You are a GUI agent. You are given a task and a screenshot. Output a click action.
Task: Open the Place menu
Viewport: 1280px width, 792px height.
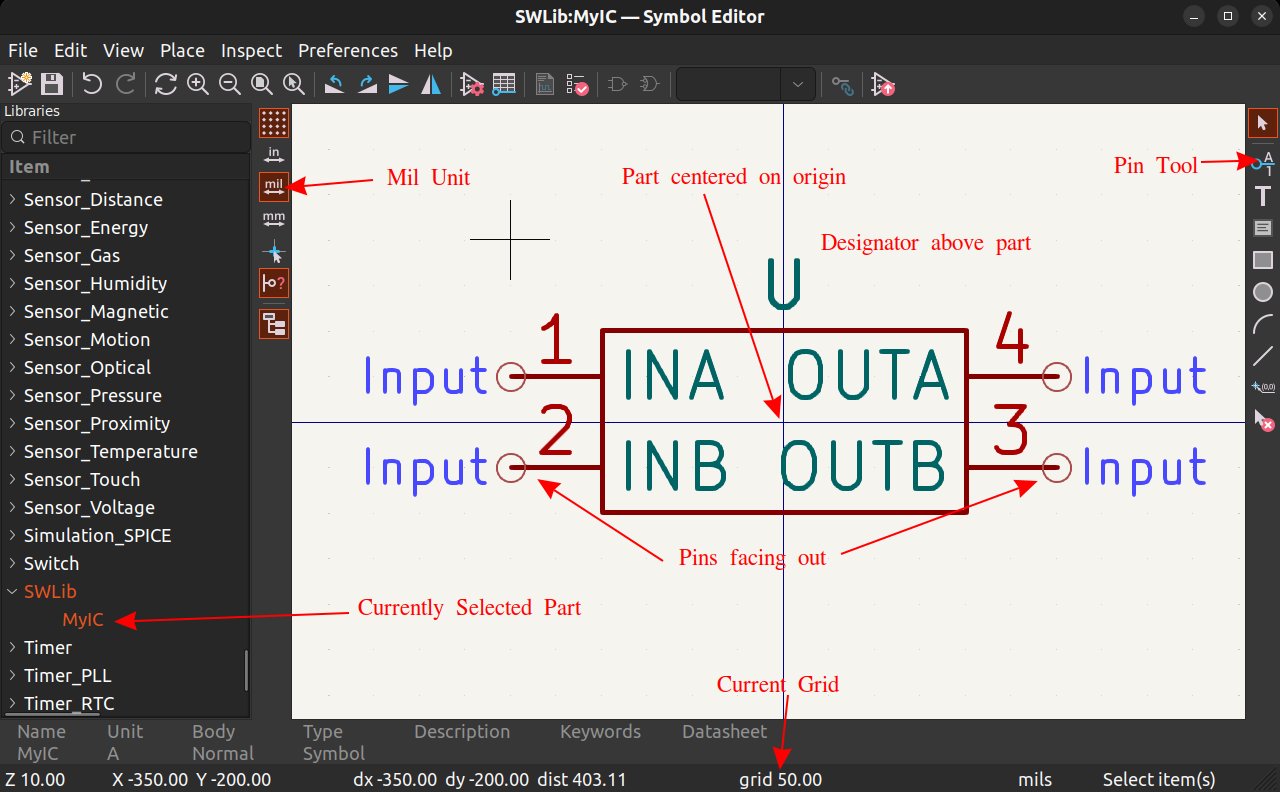(x=182, y=50)
